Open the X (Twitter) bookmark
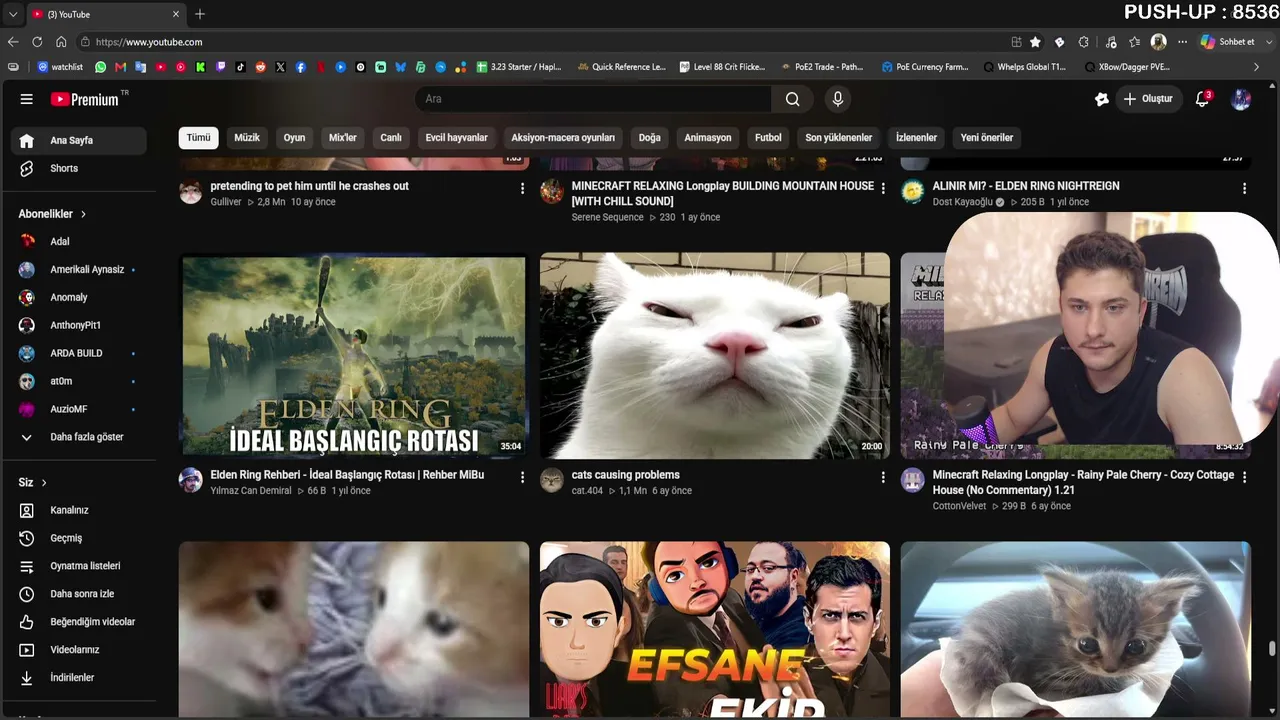1280x720 pixels. [280, 67]
